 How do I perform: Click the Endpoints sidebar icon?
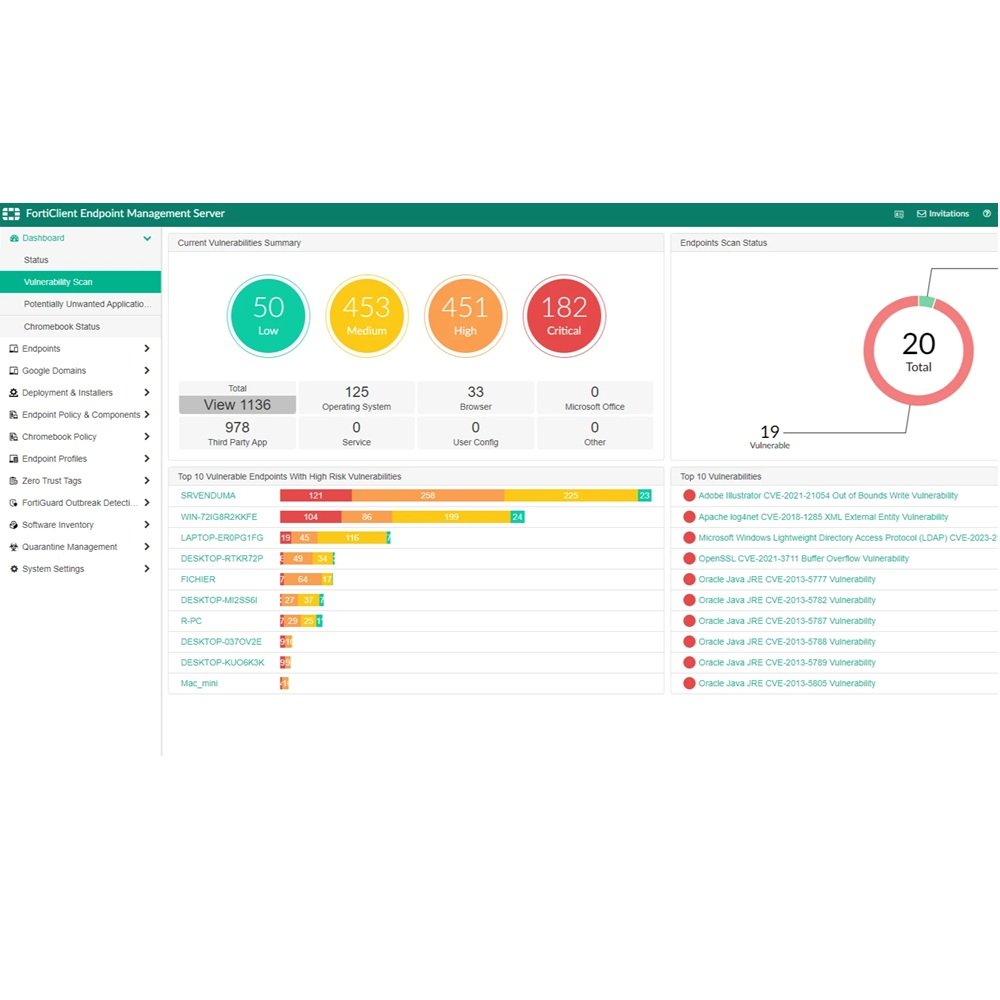point(13,349)
